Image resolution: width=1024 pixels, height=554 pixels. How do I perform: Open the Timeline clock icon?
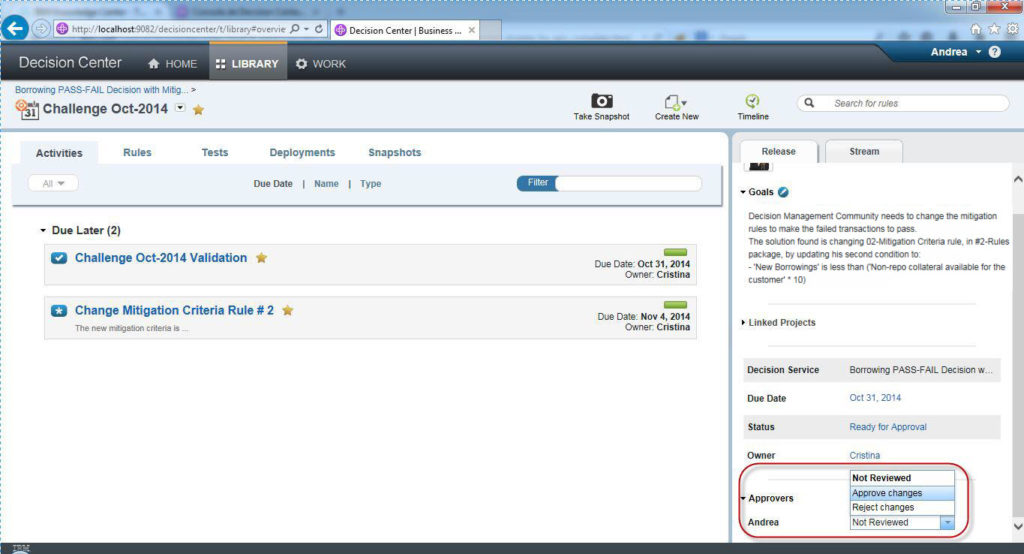[x=752, y=101]
